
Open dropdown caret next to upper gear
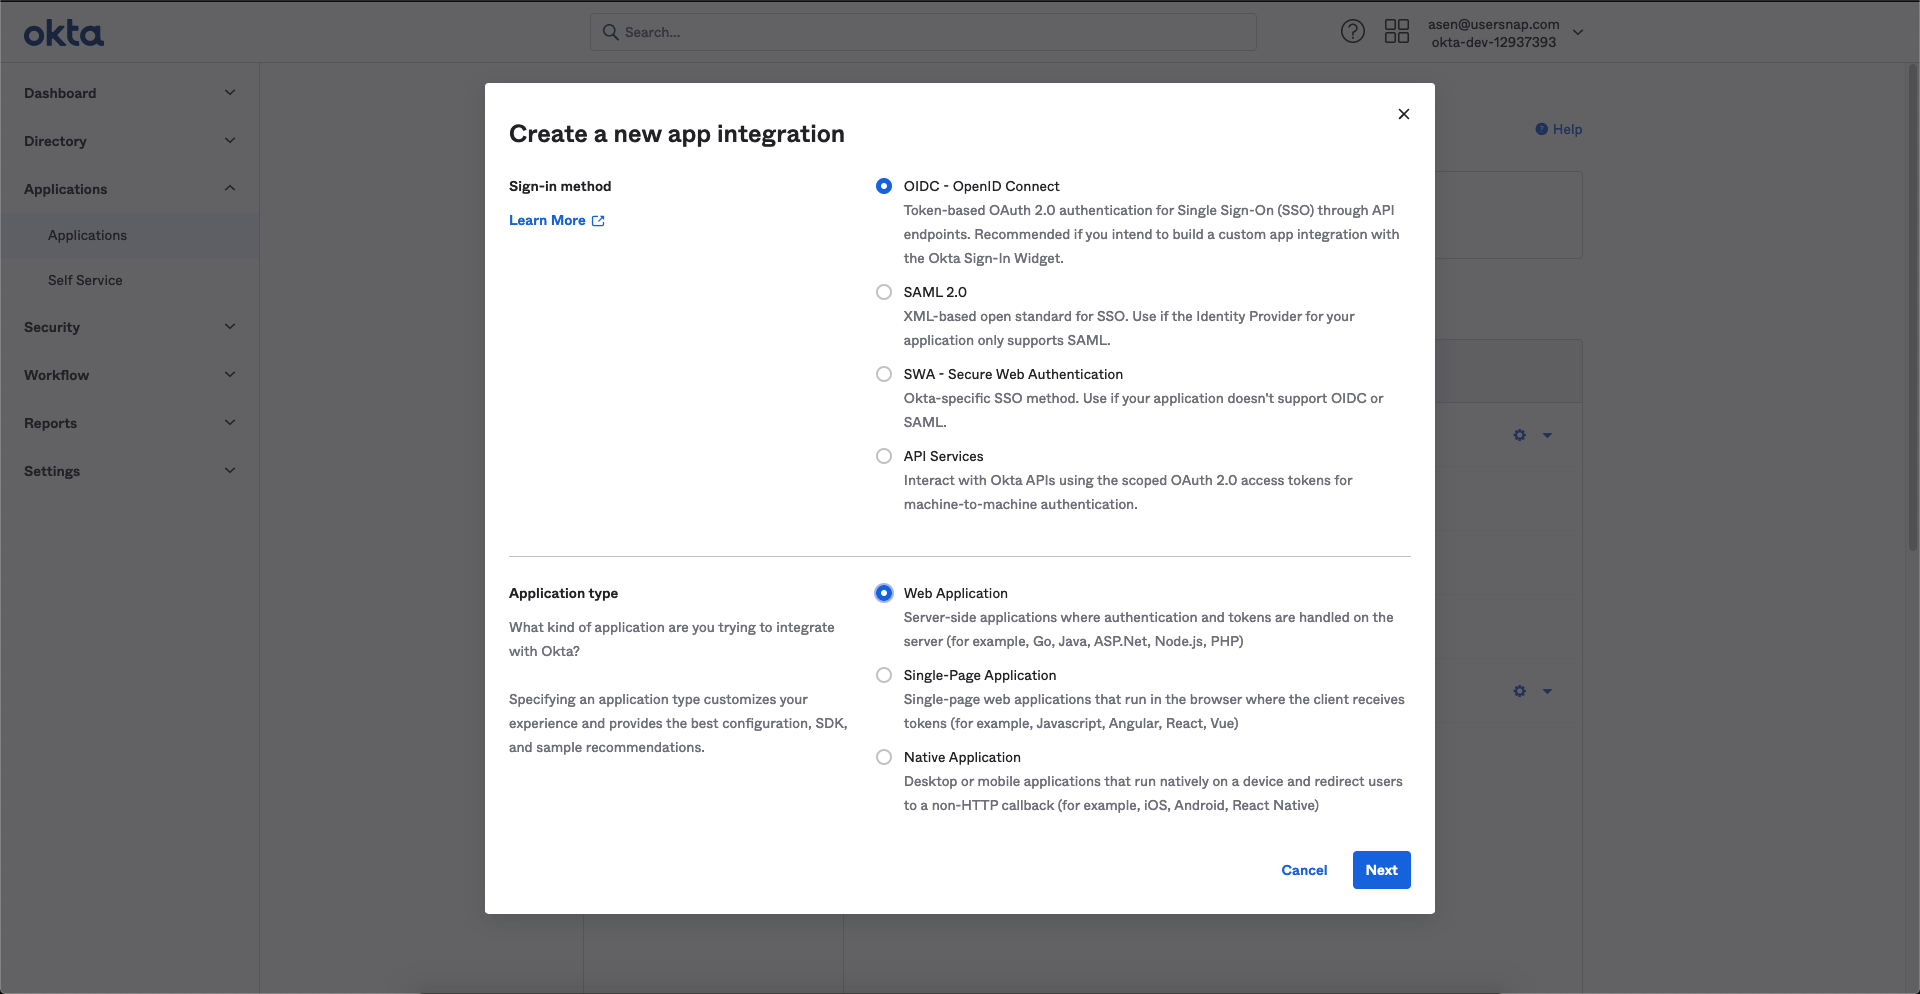click(x=1547, y=435)
